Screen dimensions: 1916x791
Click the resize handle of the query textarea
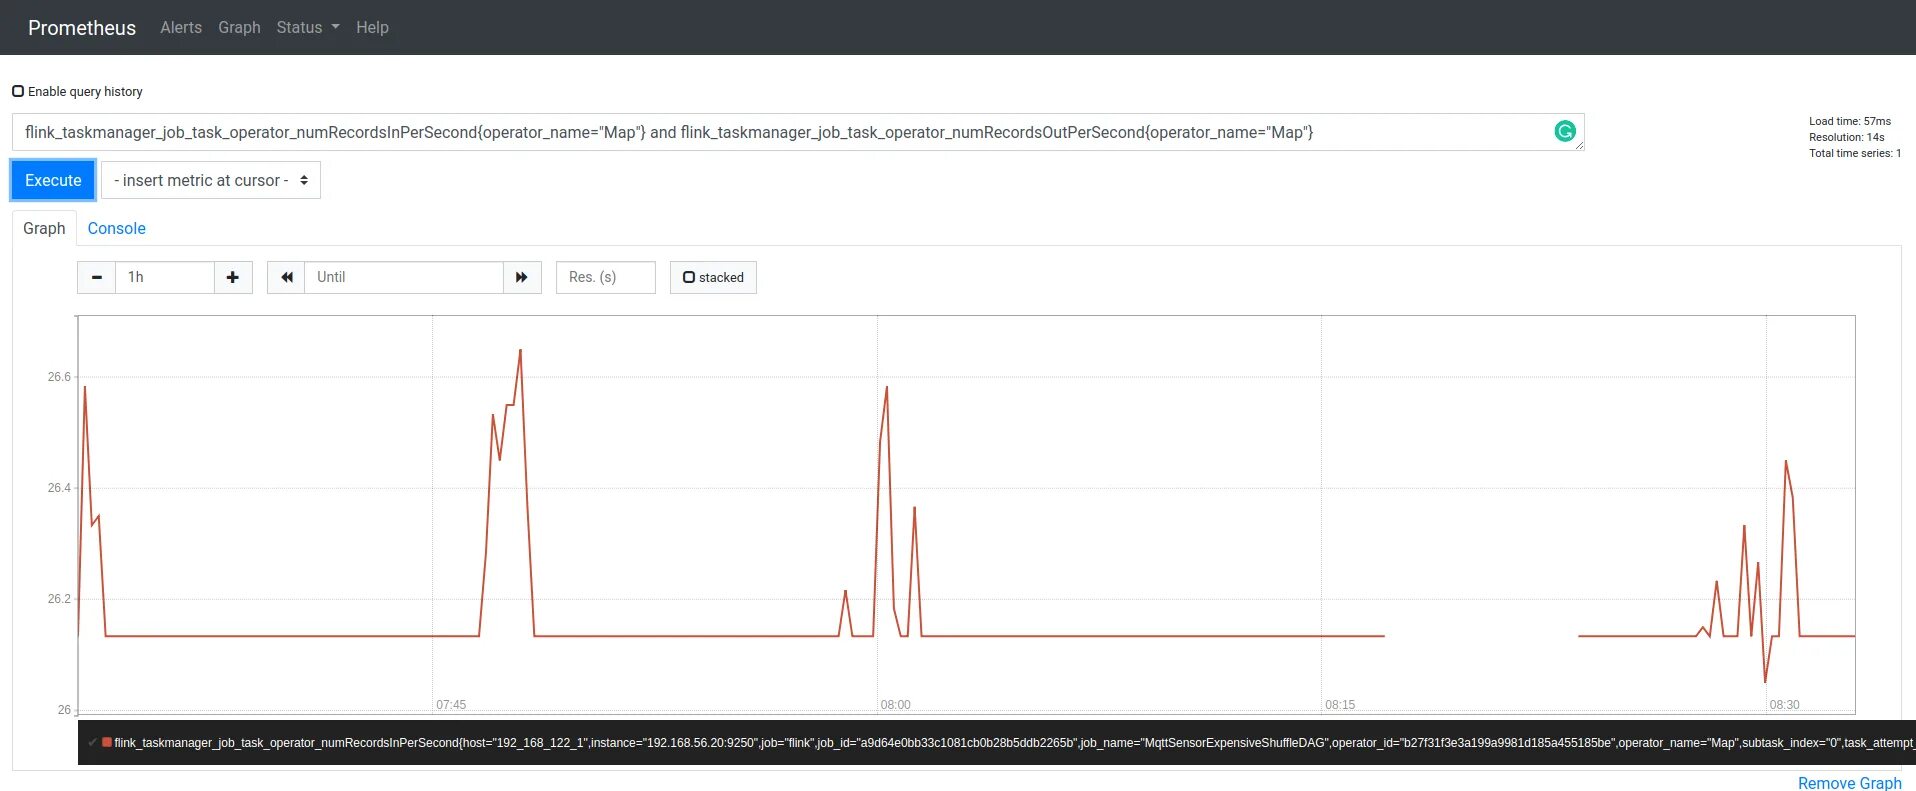(1579, 146)
